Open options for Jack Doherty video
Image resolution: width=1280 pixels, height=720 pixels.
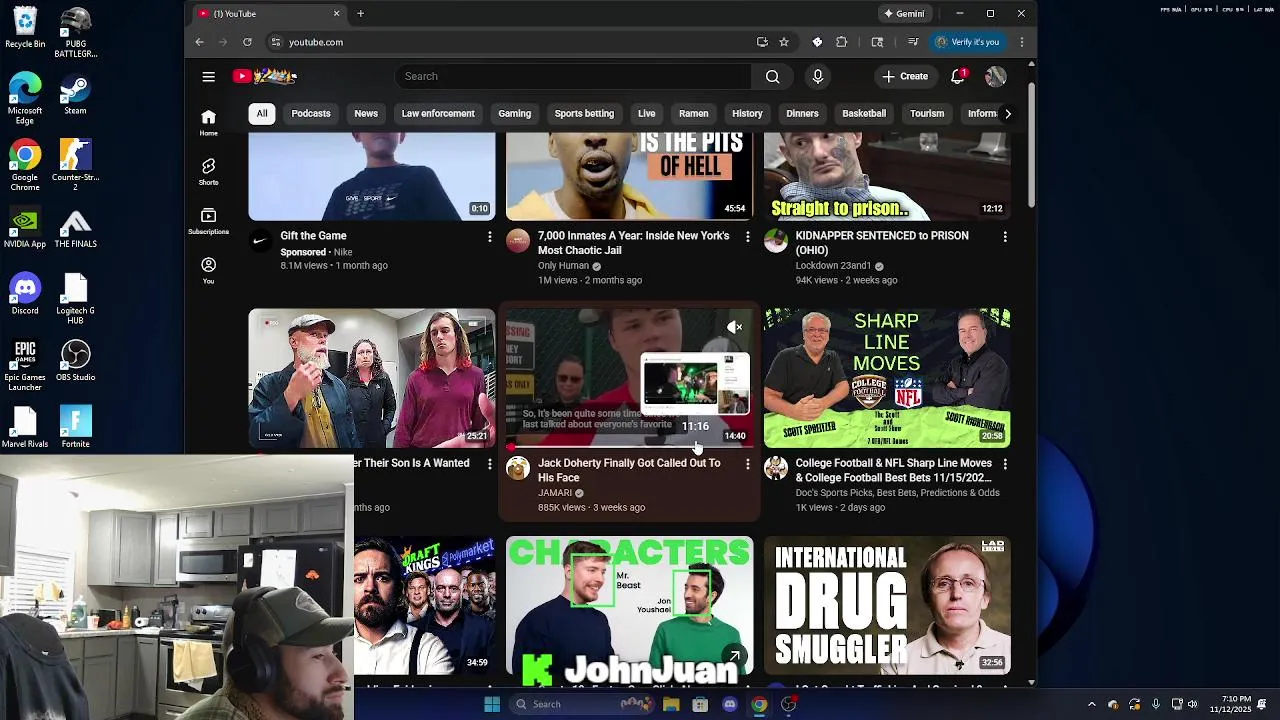coord(747,464)
